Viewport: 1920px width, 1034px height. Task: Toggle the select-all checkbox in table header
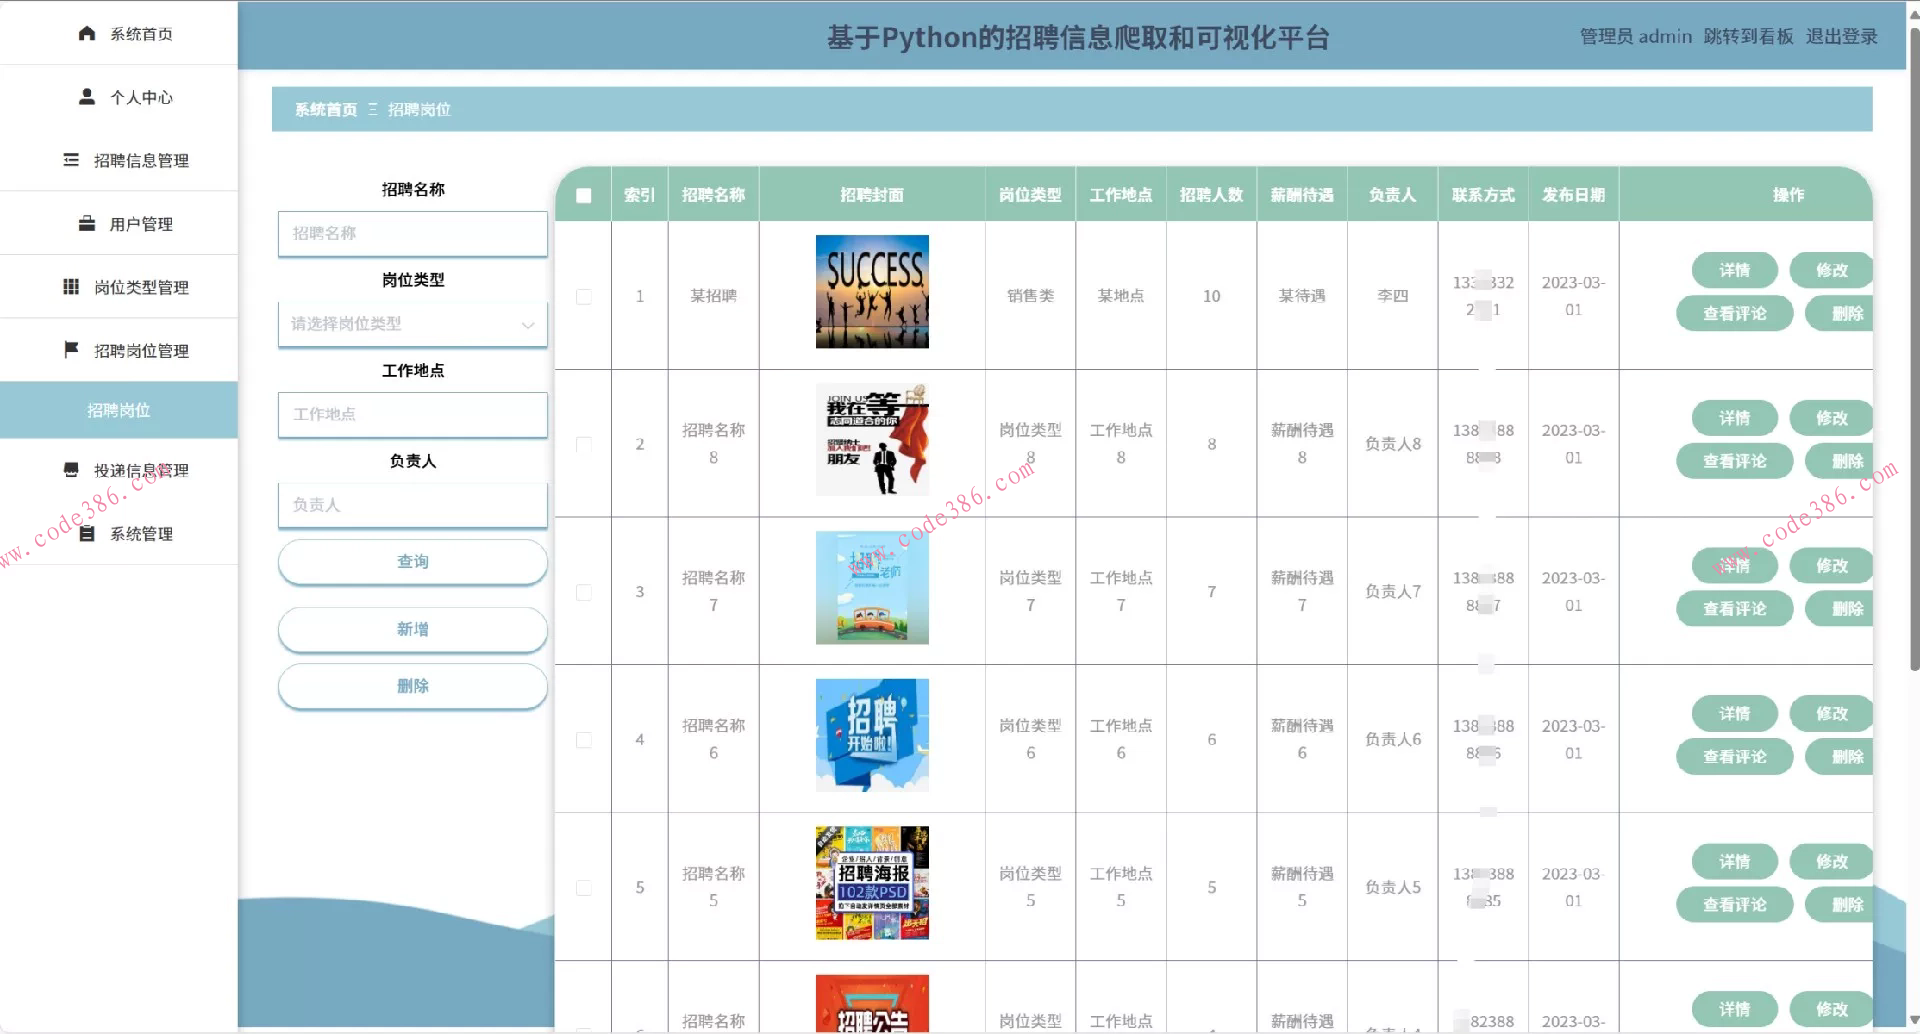tap(584, 196)
